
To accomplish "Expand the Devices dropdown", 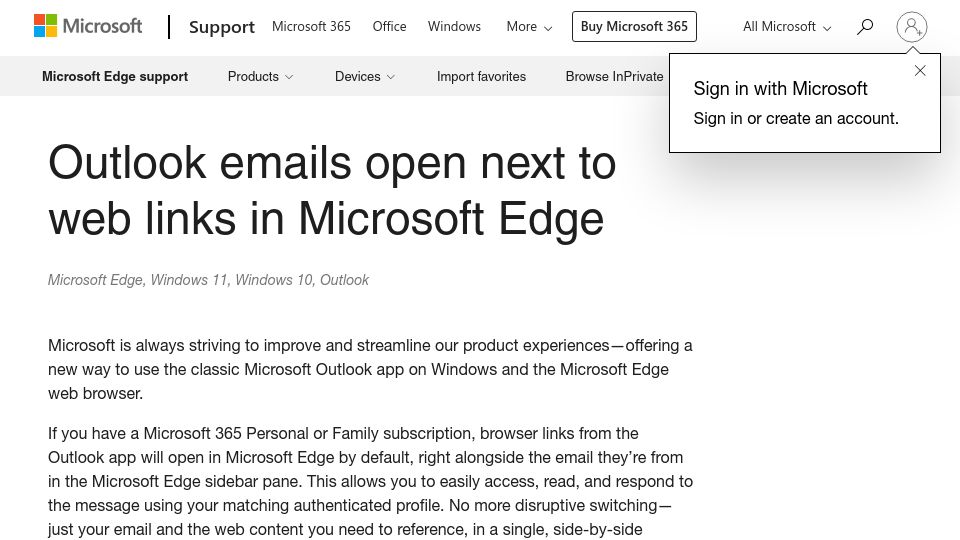I will [x=365, y=77].
